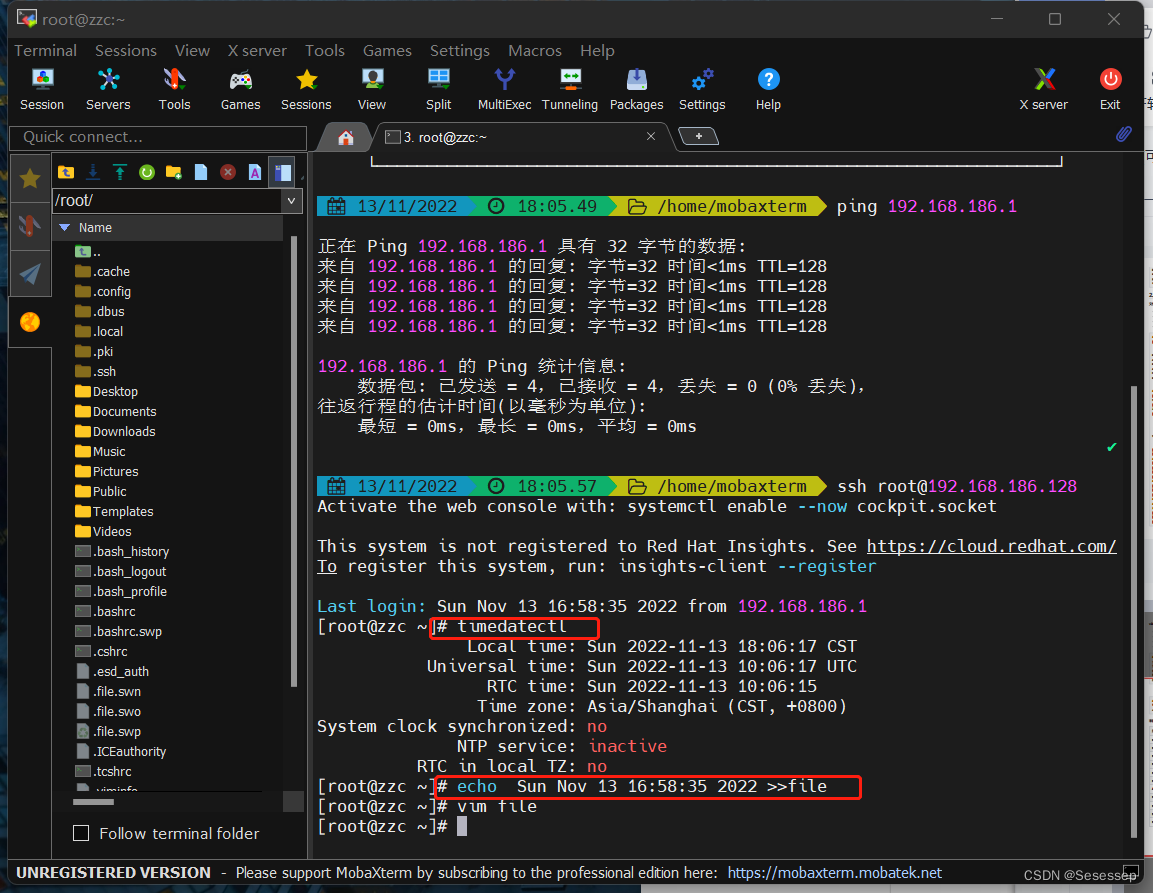Open the Tools menu

[325, 51]
